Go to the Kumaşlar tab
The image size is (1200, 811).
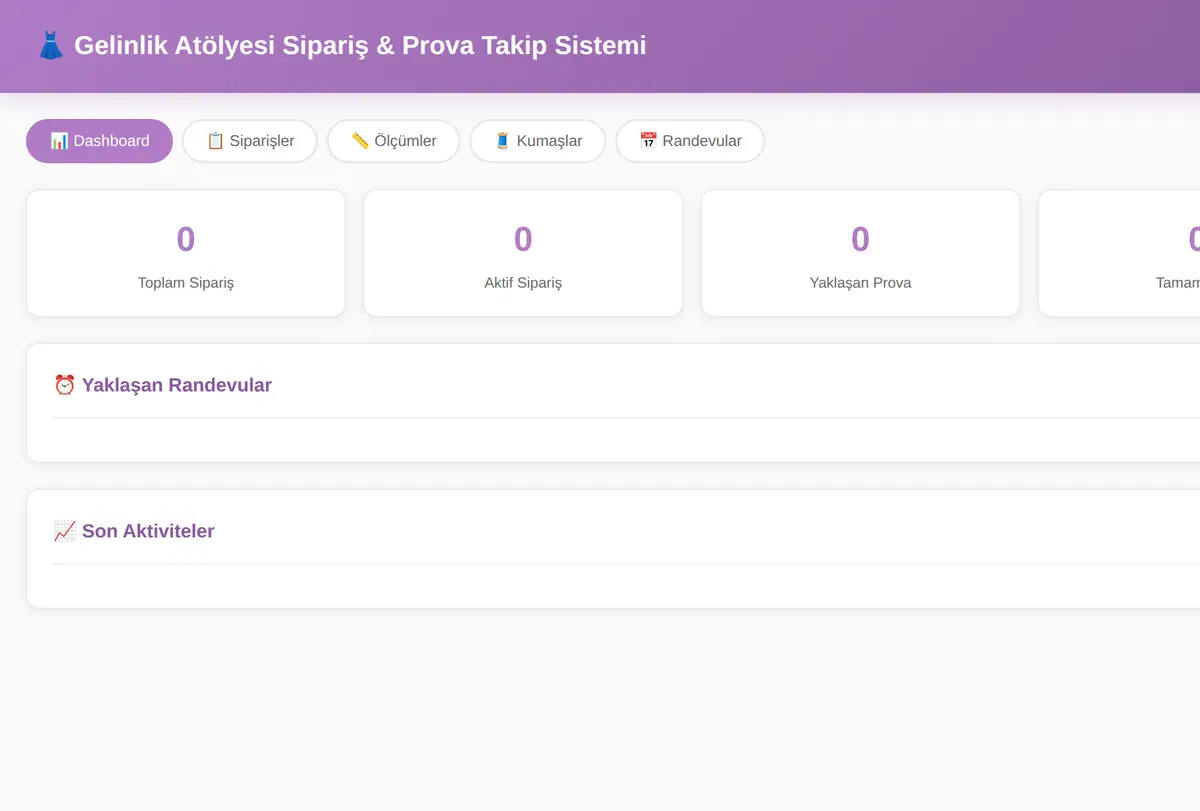click(538, 141)
